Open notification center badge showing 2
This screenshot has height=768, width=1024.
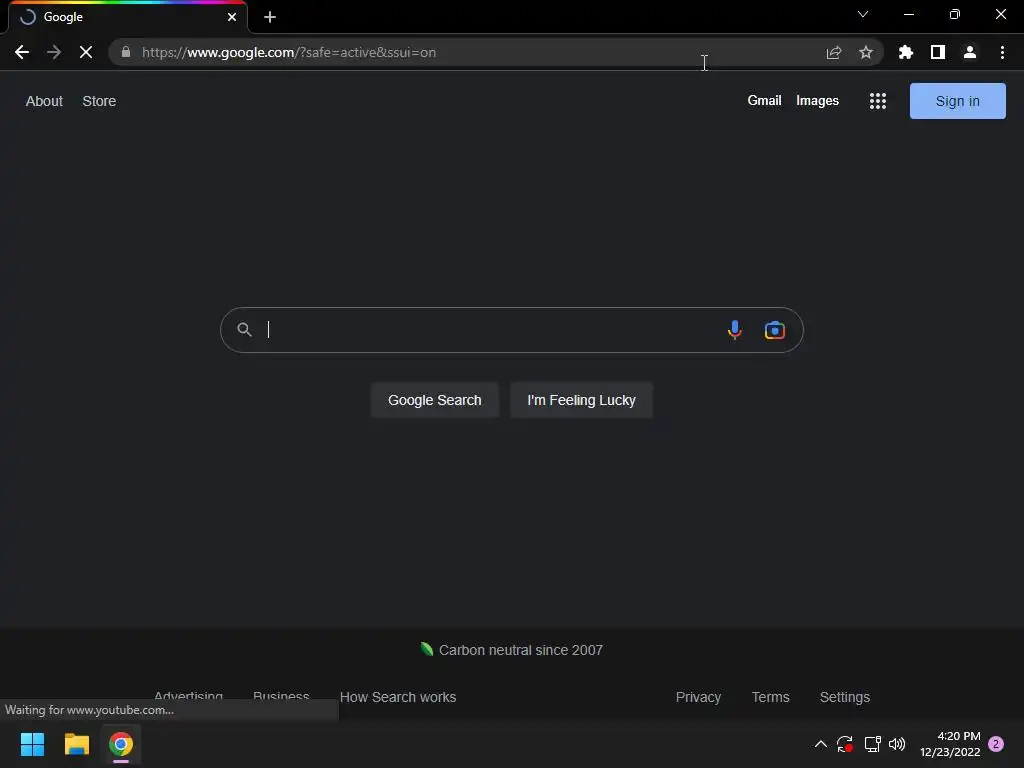(996, 744)
